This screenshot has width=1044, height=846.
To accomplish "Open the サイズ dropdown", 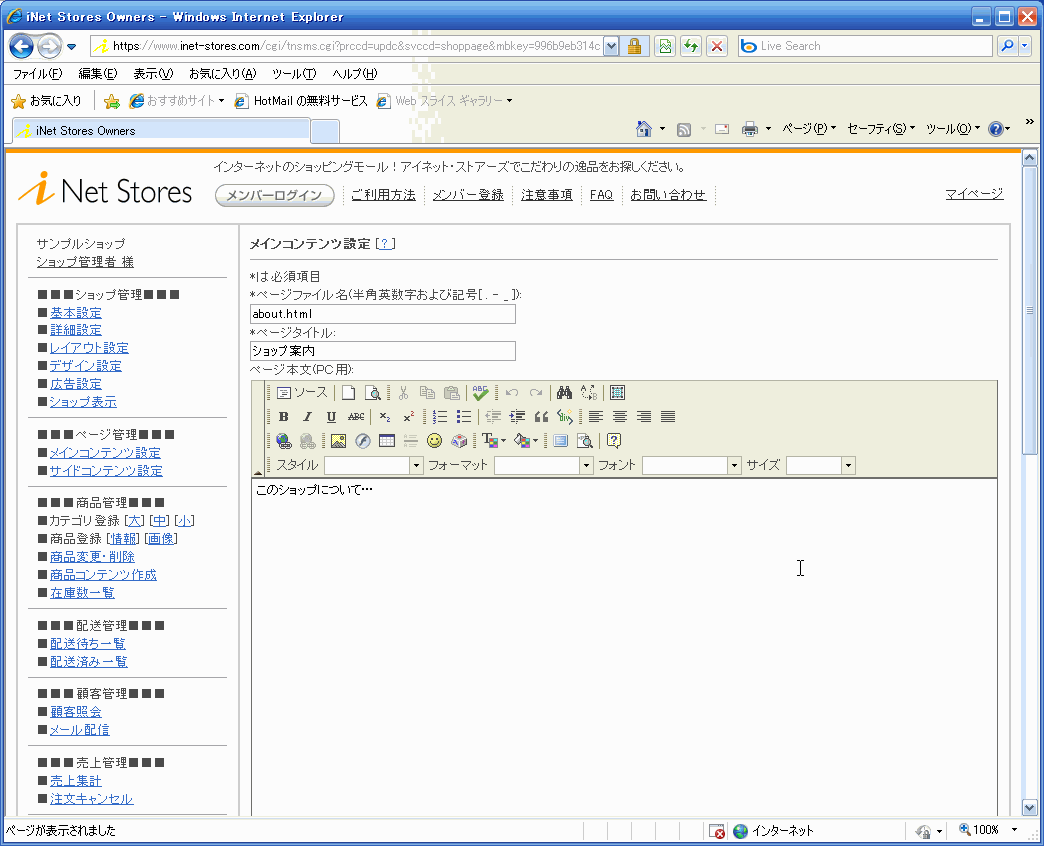I will pos(848,466).
